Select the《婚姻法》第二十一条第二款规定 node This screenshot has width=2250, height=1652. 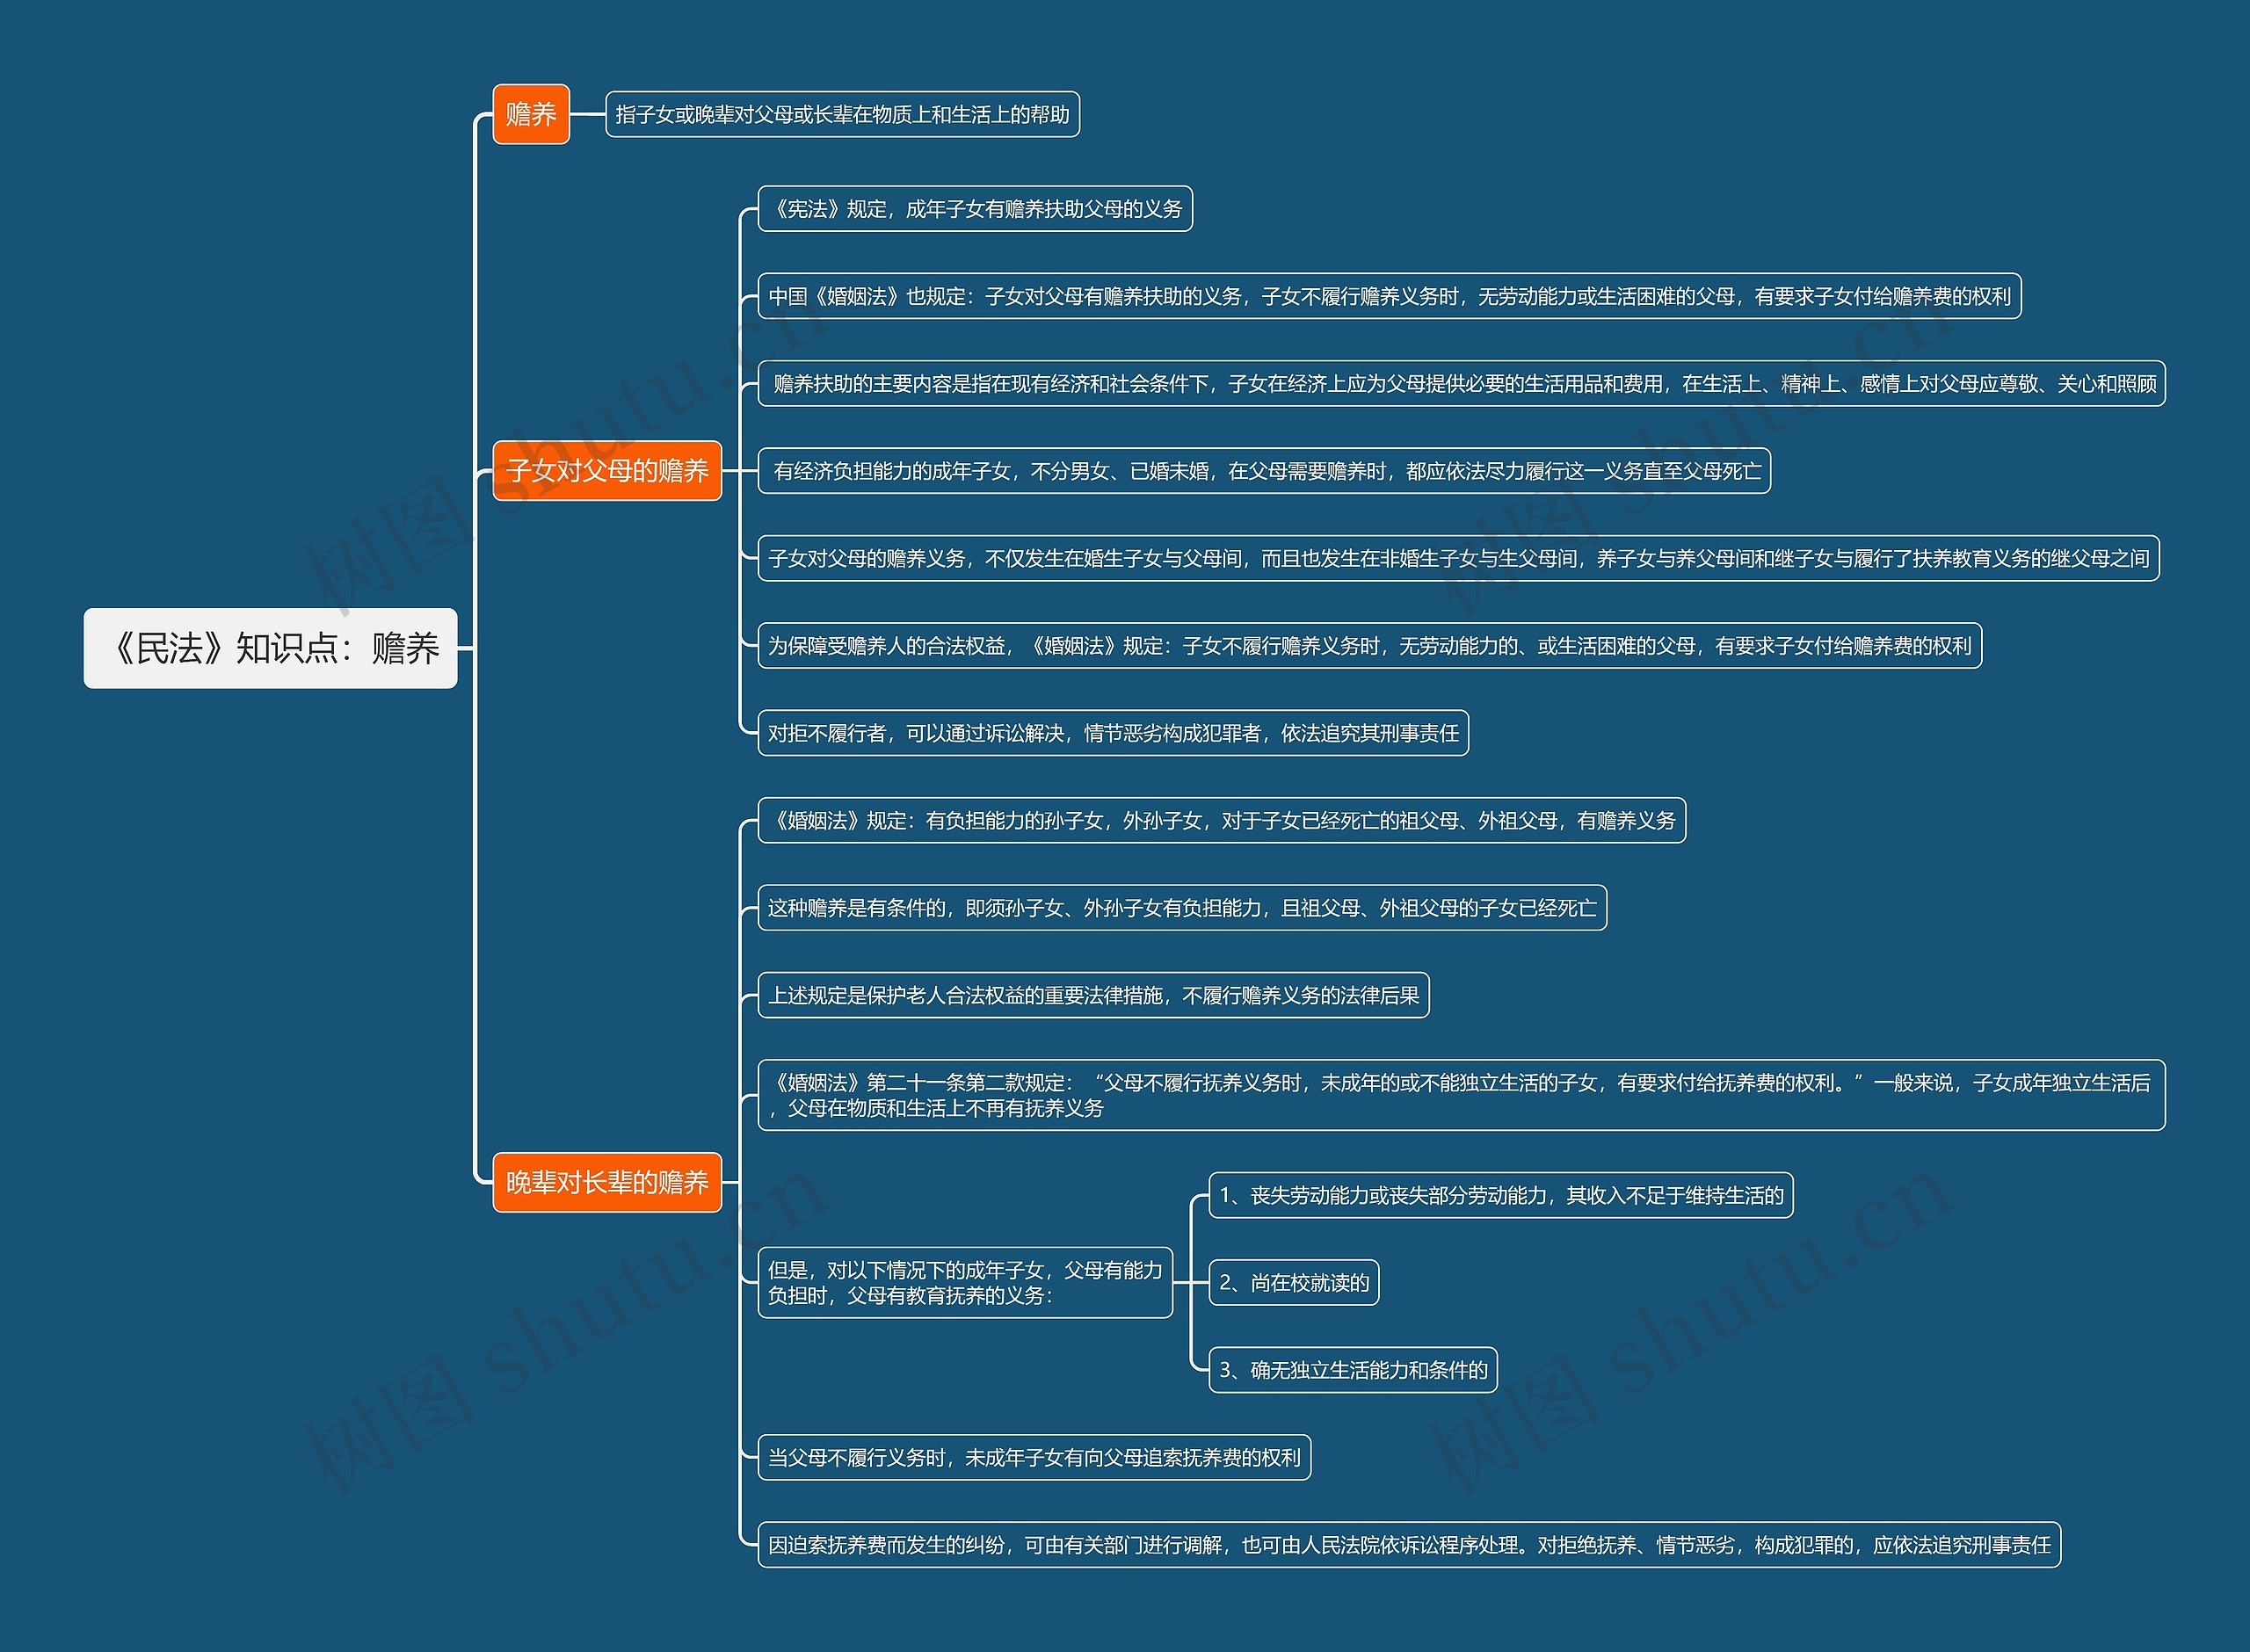(x=1460, y=1095)
